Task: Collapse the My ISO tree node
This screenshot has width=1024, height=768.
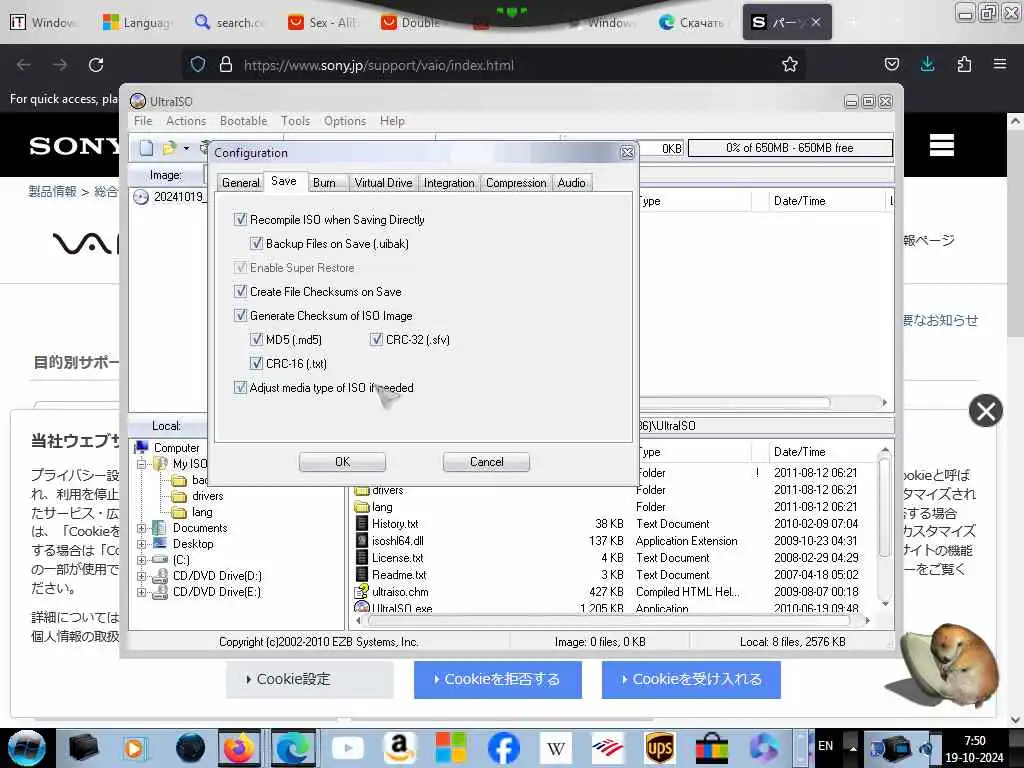Action: [x=141, y=464]
